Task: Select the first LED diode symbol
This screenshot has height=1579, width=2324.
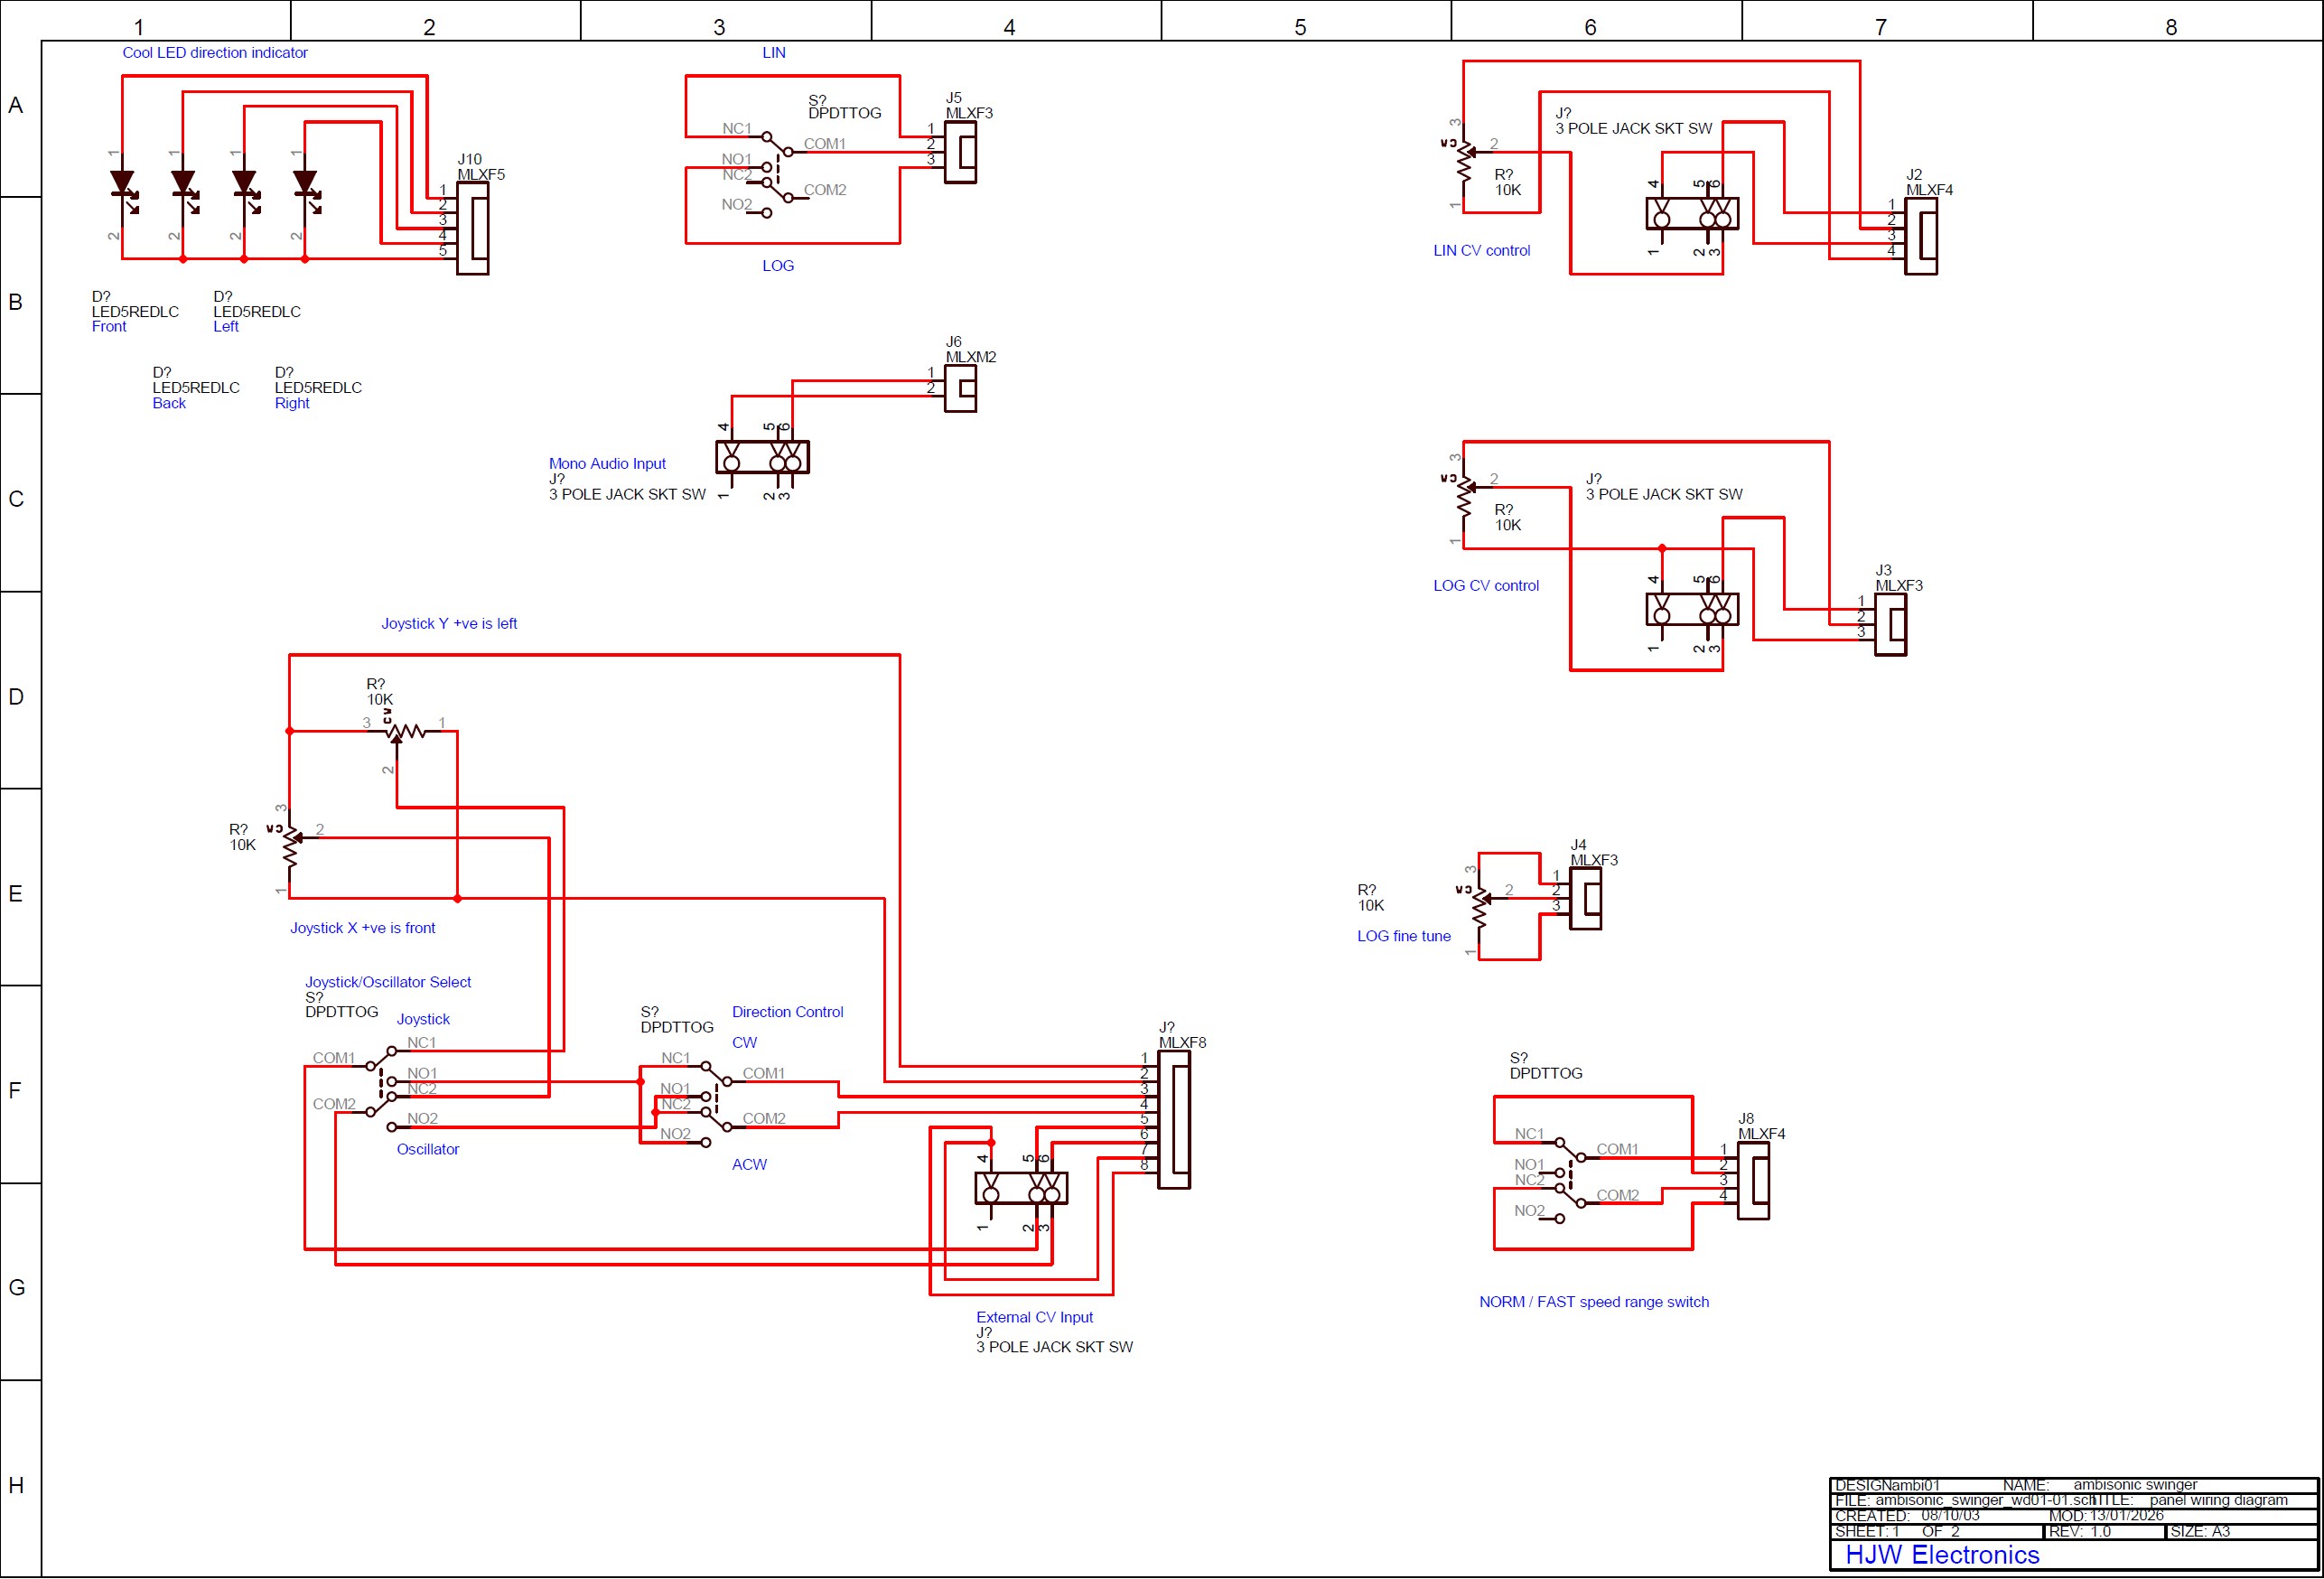Action: point(123,186)
